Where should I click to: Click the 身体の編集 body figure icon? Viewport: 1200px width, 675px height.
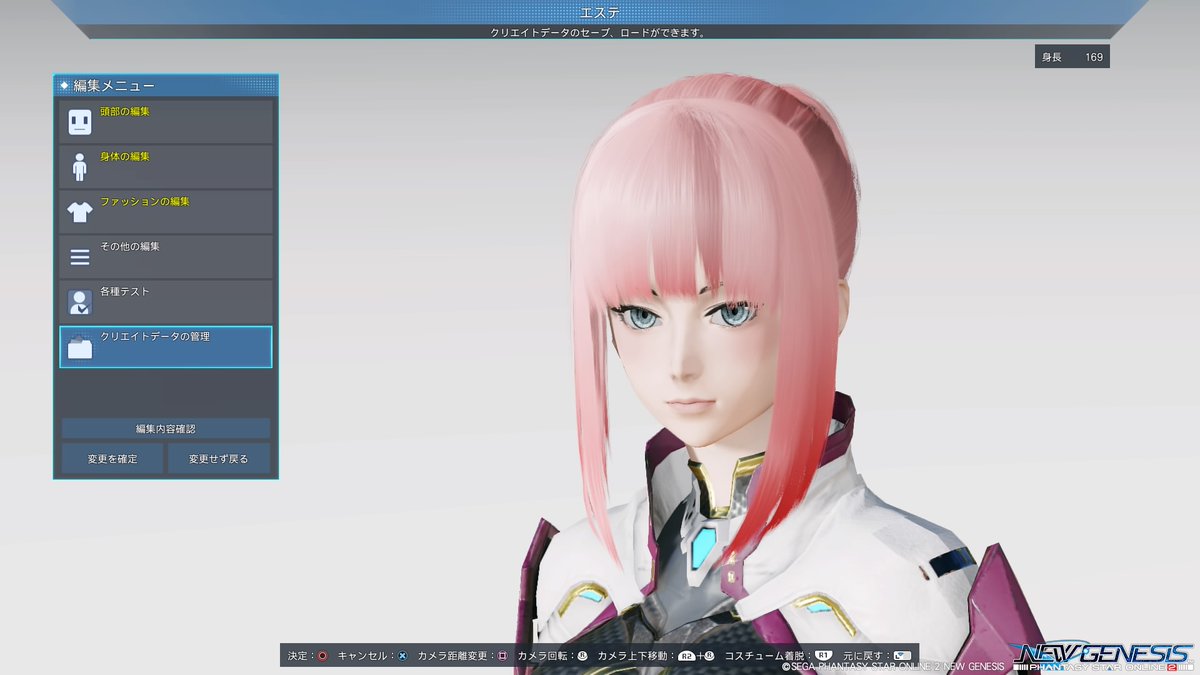point(80,167)
